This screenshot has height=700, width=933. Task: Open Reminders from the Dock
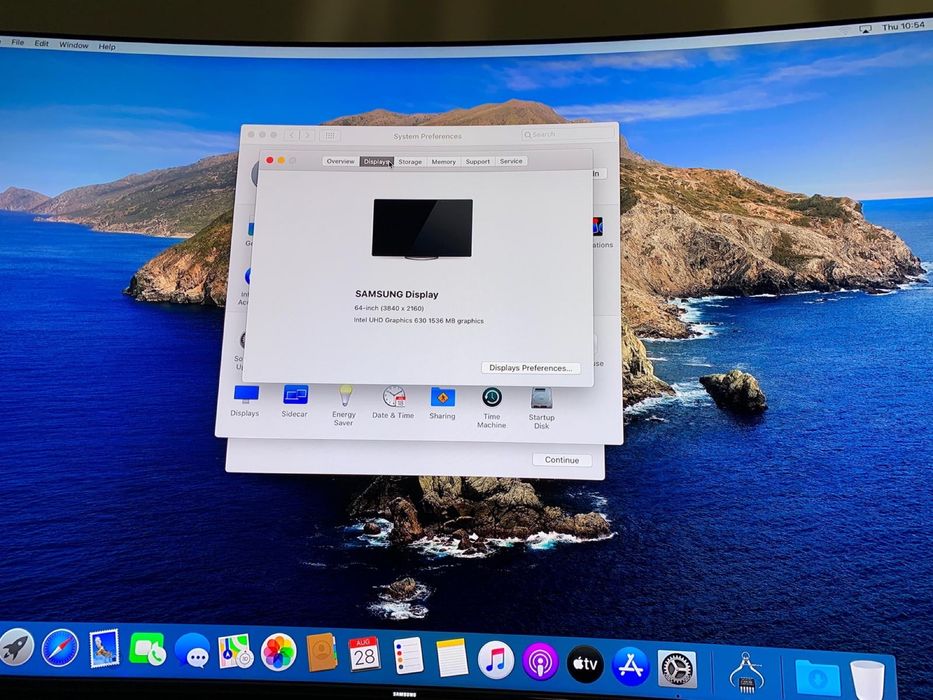[x=408, y=656]
